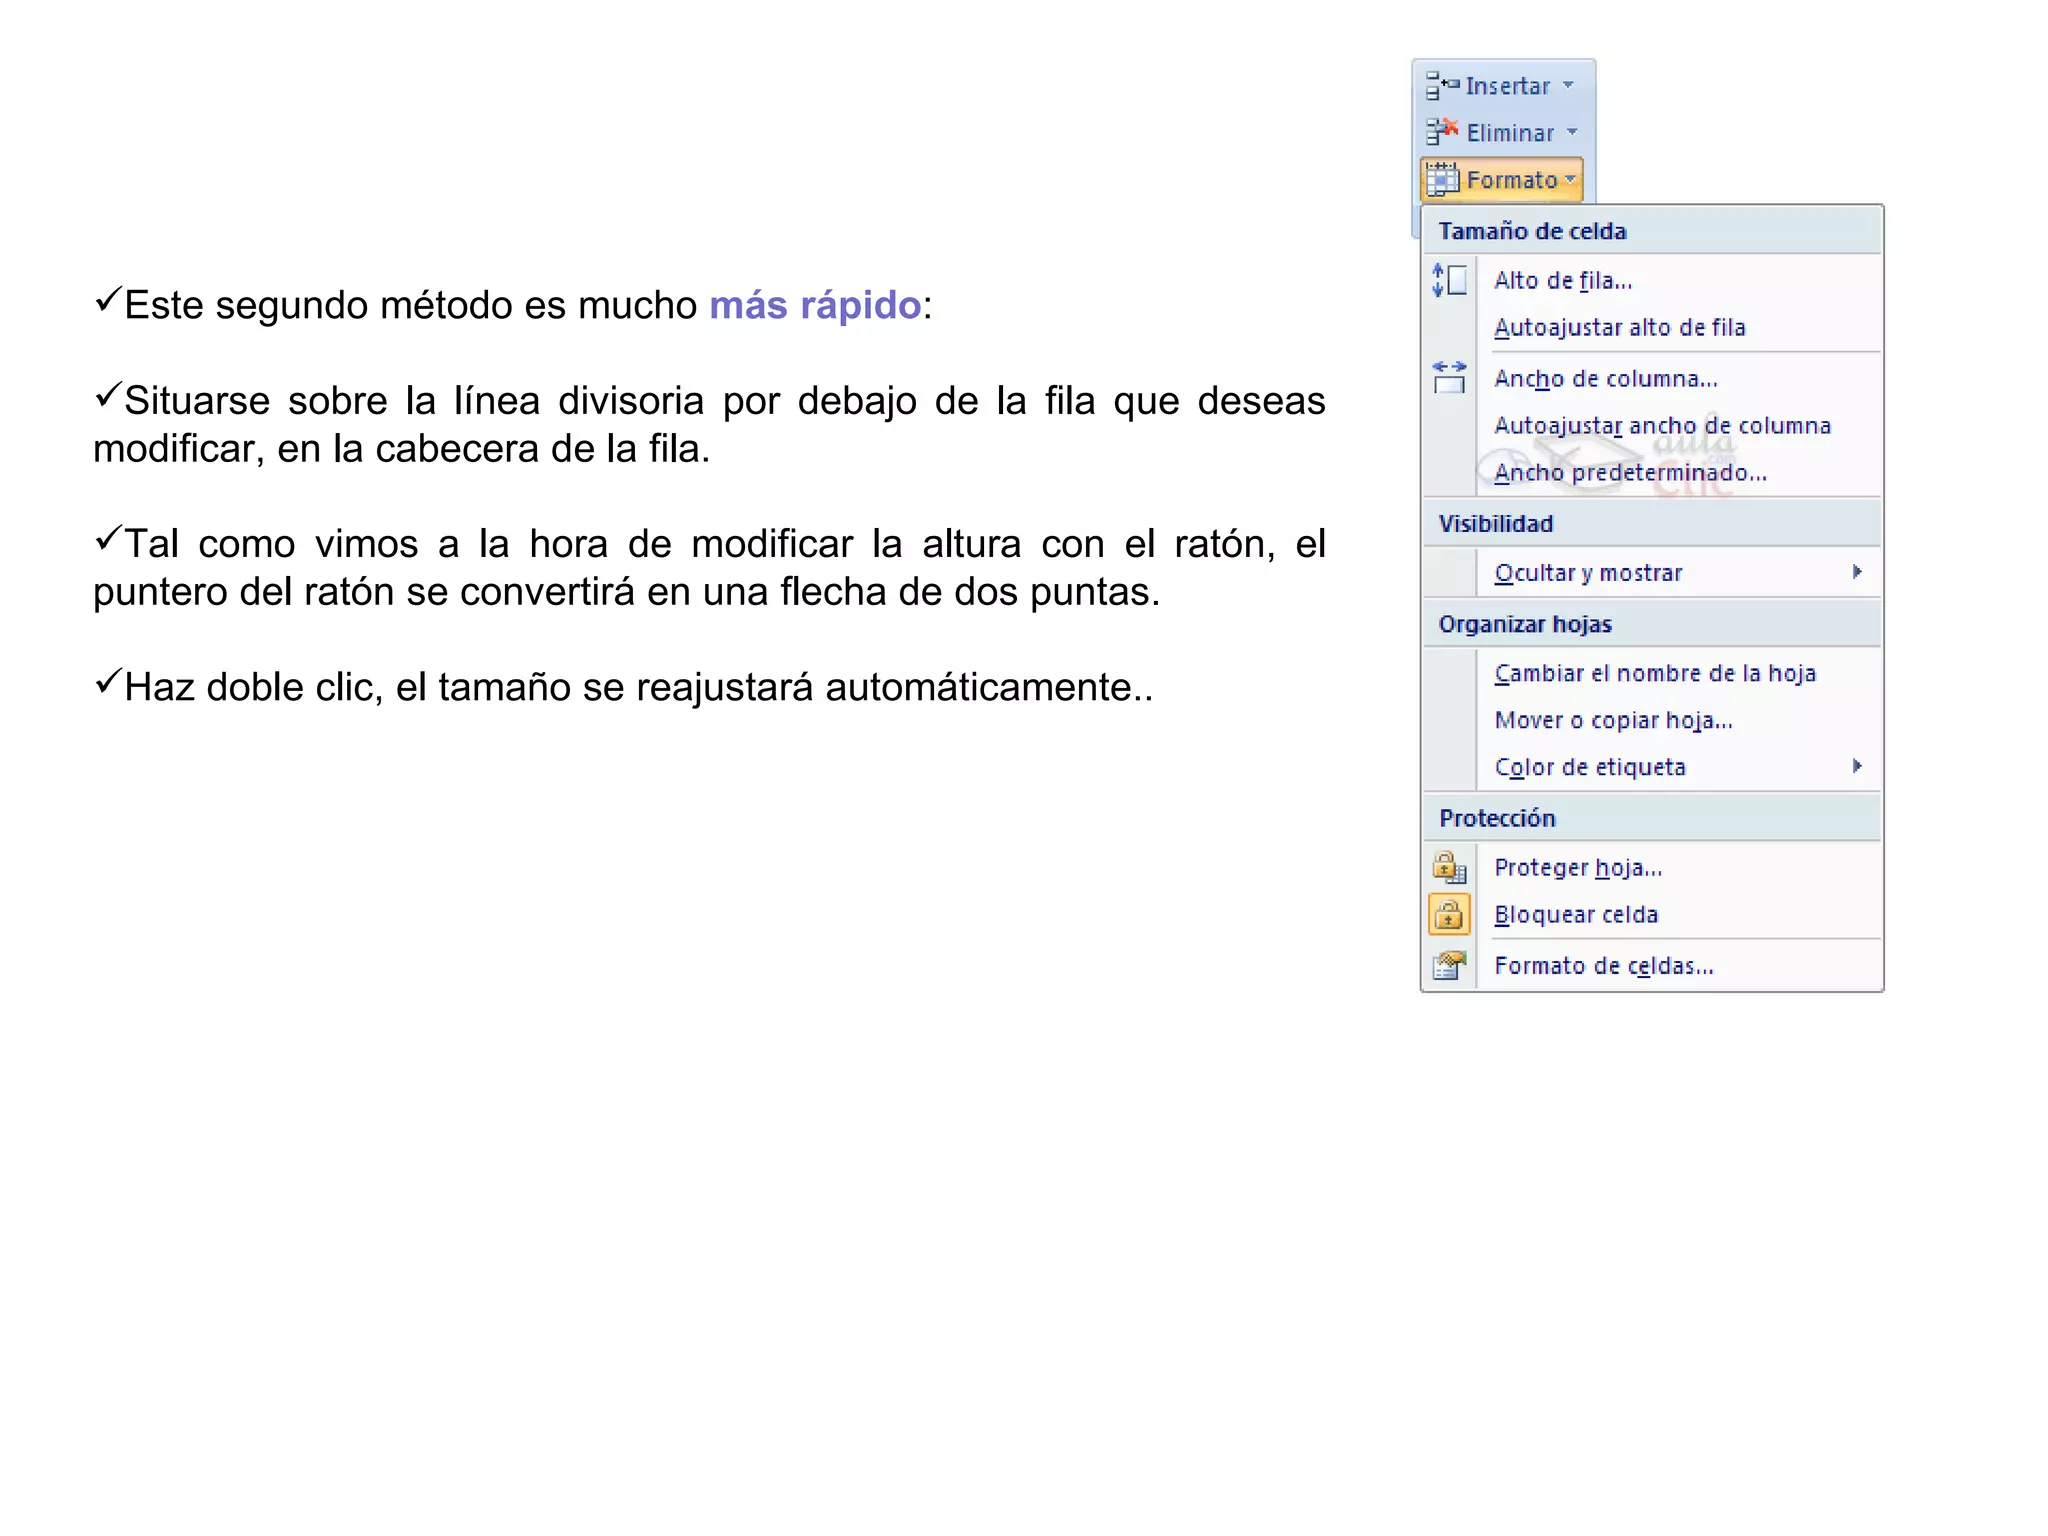Click the Eliminar button label

coord(1510,132)
